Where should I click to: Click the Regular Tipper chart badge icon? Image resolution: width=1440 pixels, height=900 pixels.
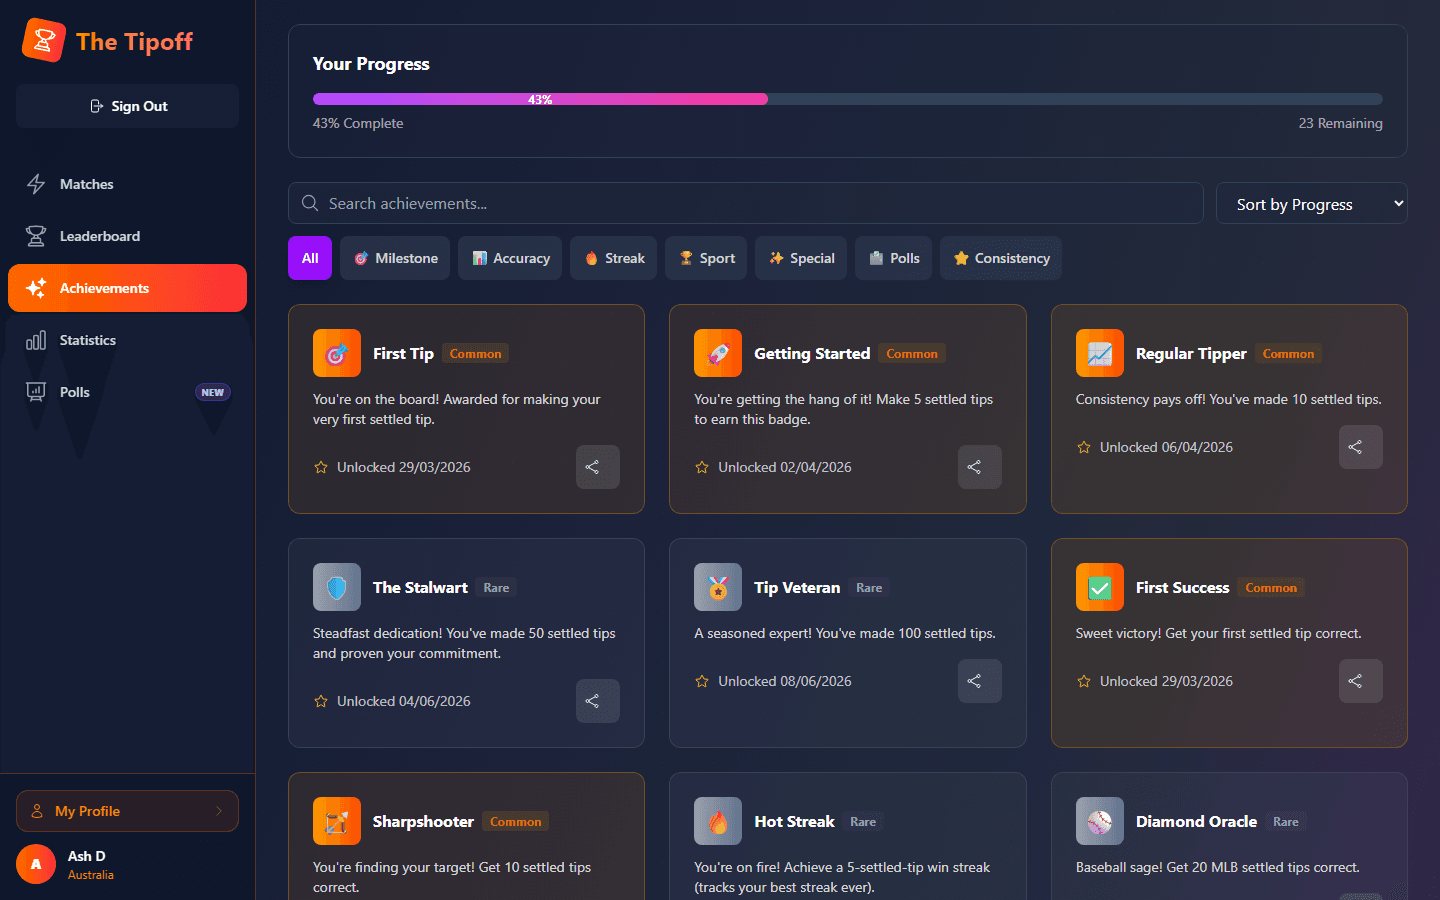tap(1100, 353)
